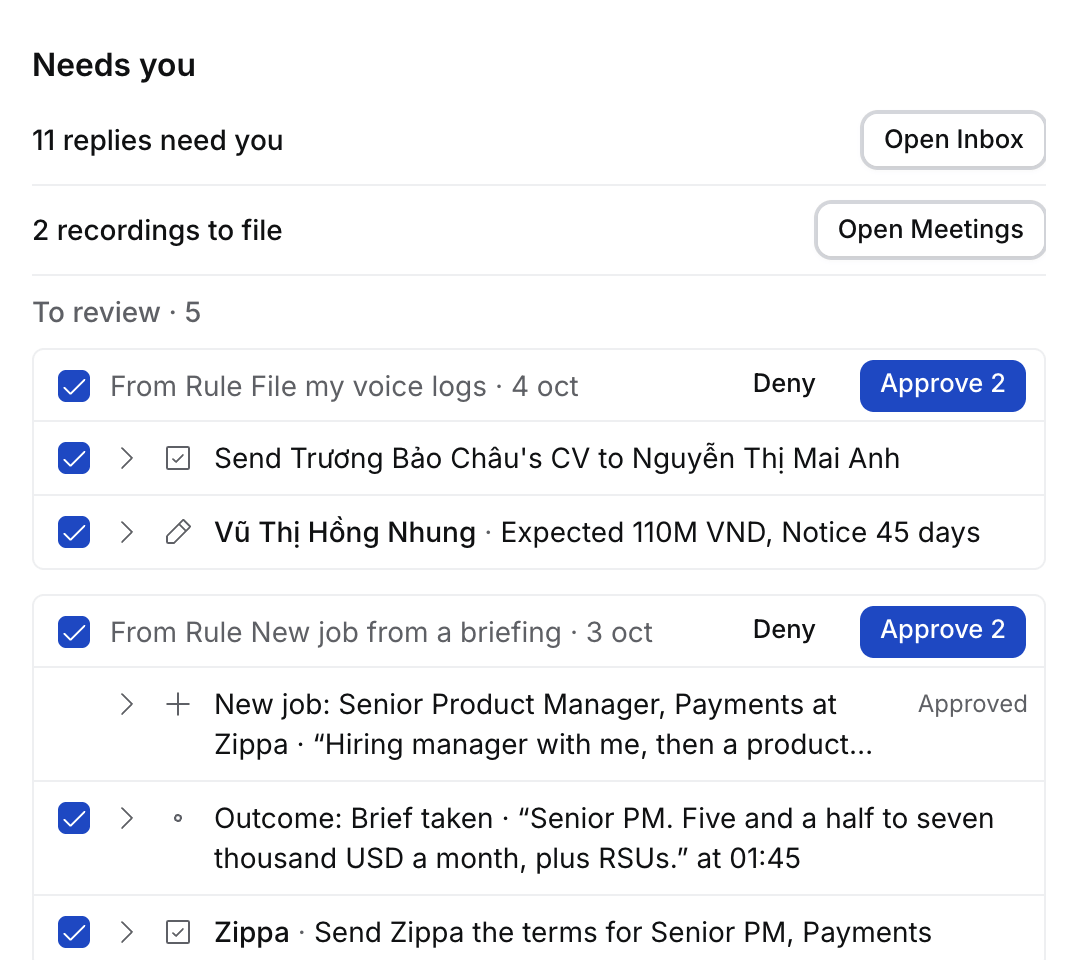Click 'From Rule File my voice logs · 4 oct' header
This screenshot has width=1078, height=960.
pyautogui.click(x=344, y=386)
